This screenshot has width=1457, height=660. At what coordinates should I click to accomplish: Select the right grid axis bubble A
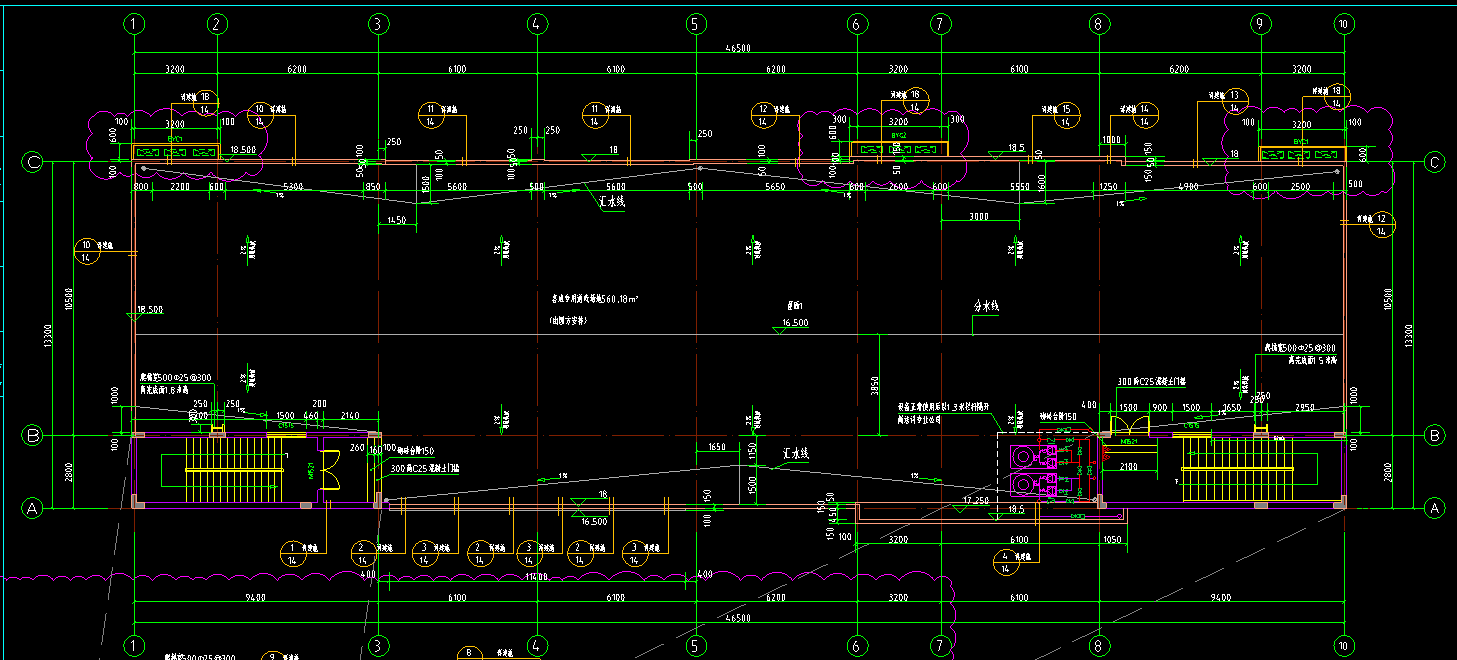point(1435,509)
